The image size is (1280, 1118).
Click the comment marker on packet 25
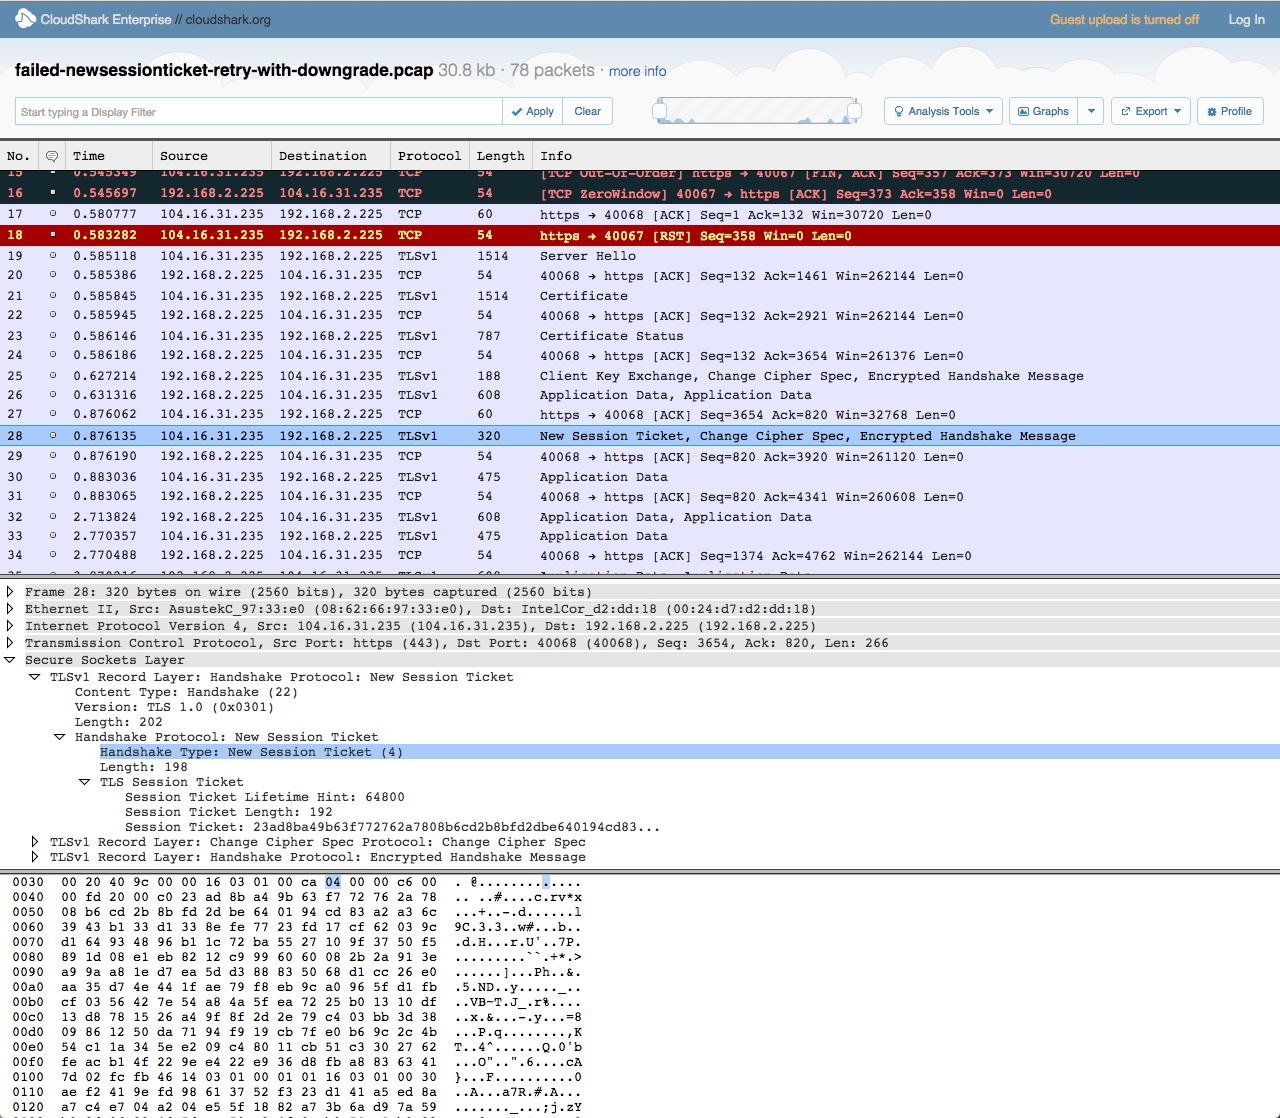click(x=53, y=376)
